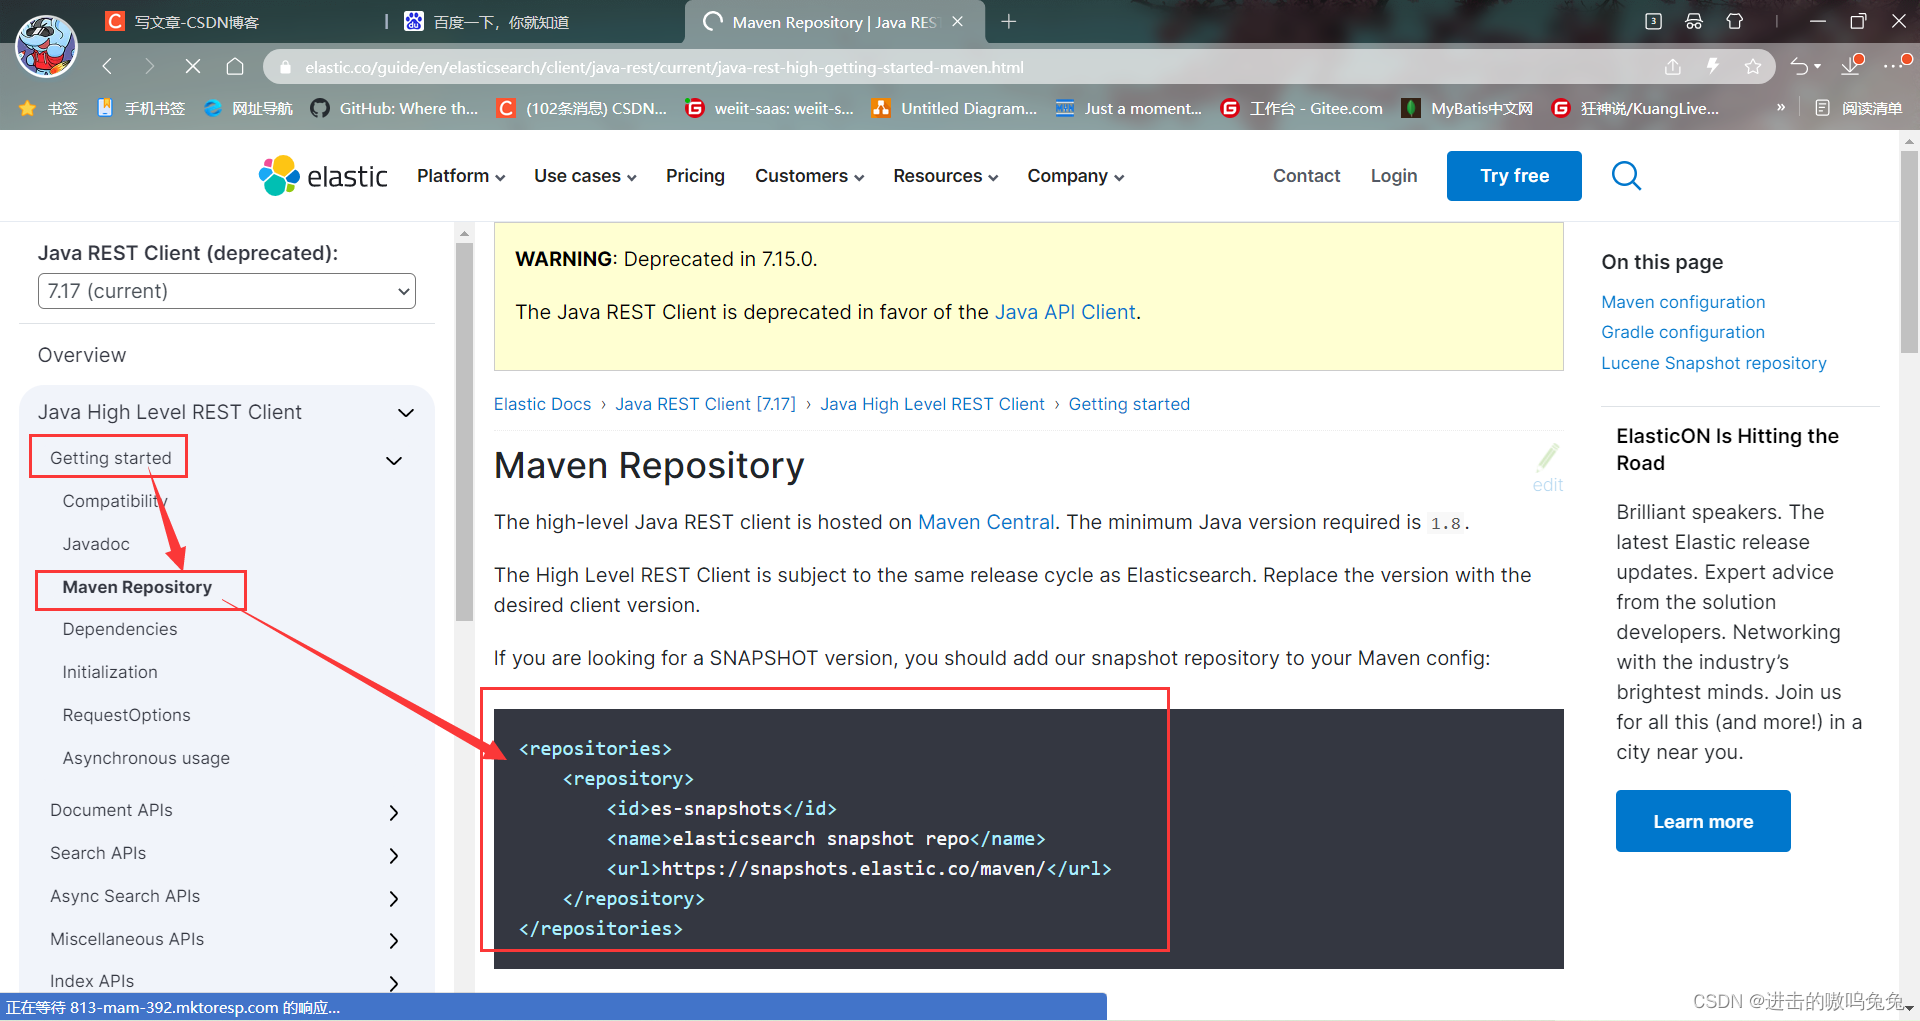Open the Initialization page in the sidebar
The width and height of the screenshot is (1920, 1021).
110,672
